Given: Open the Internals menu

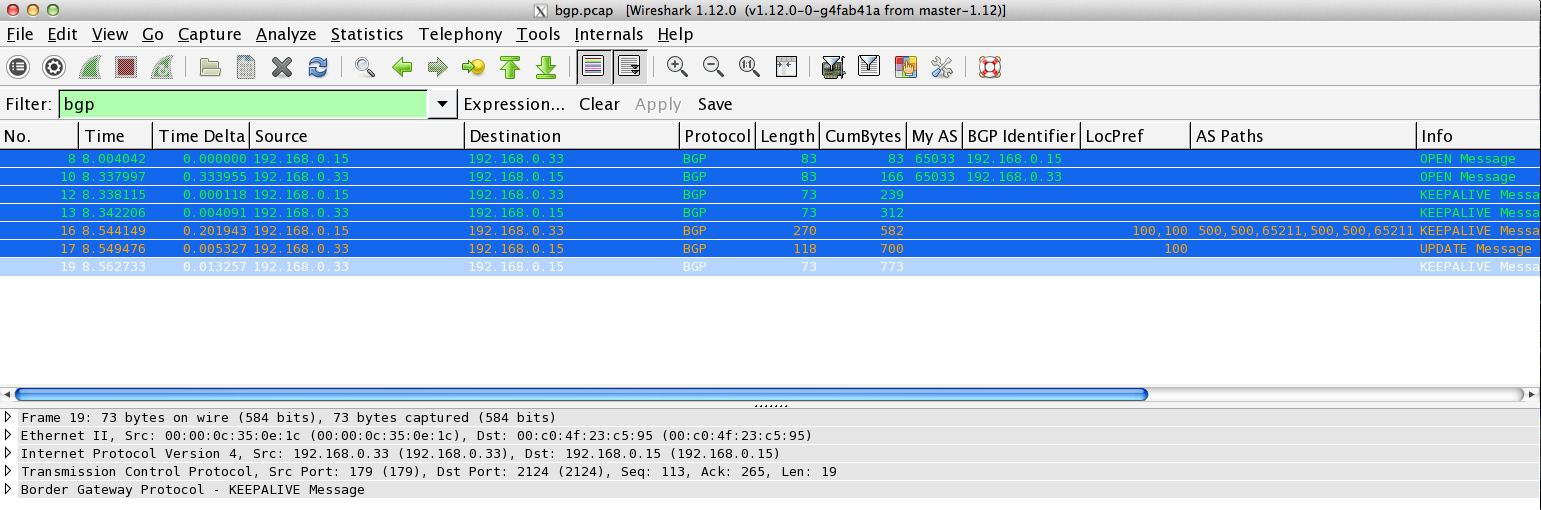Looking at the screenshot, I should [609, 34].
